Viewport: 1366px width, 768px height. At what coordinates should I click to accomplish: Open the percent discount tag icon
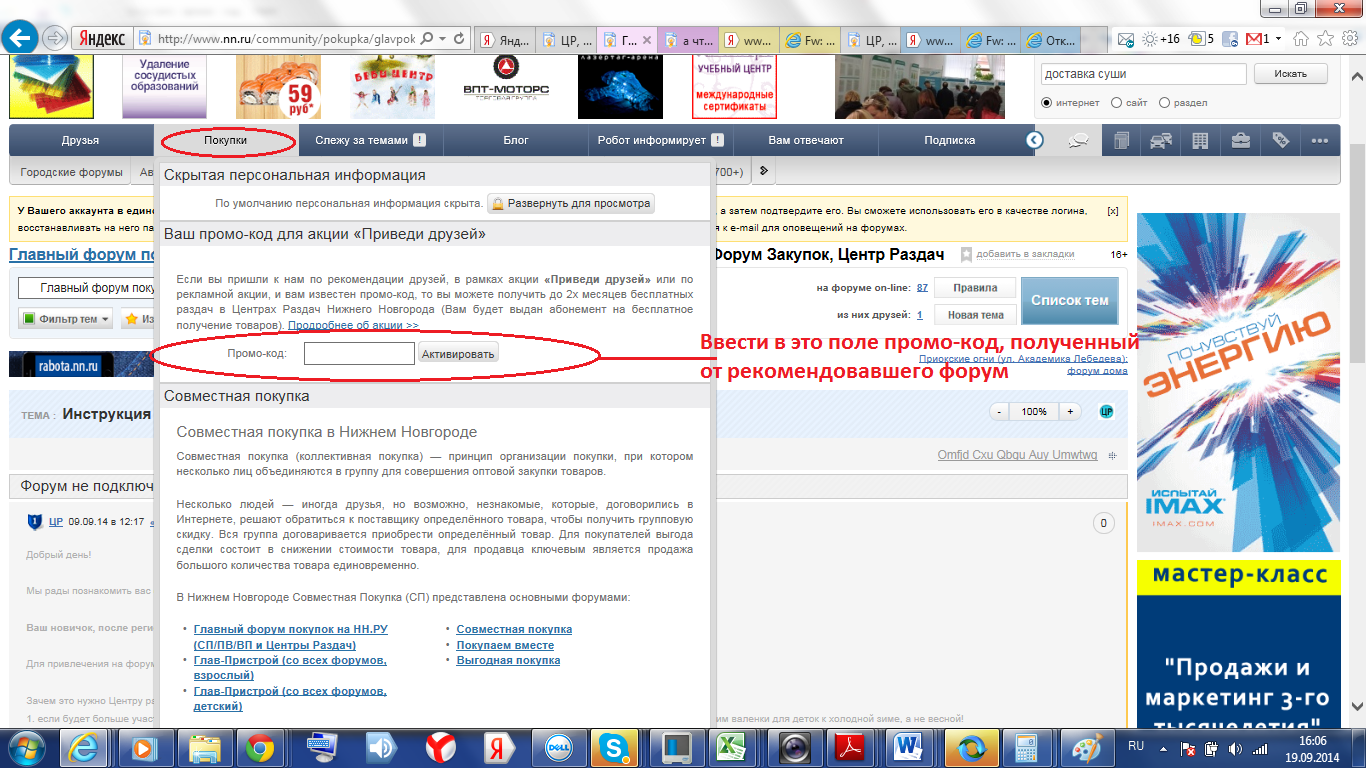[1280, 141]
